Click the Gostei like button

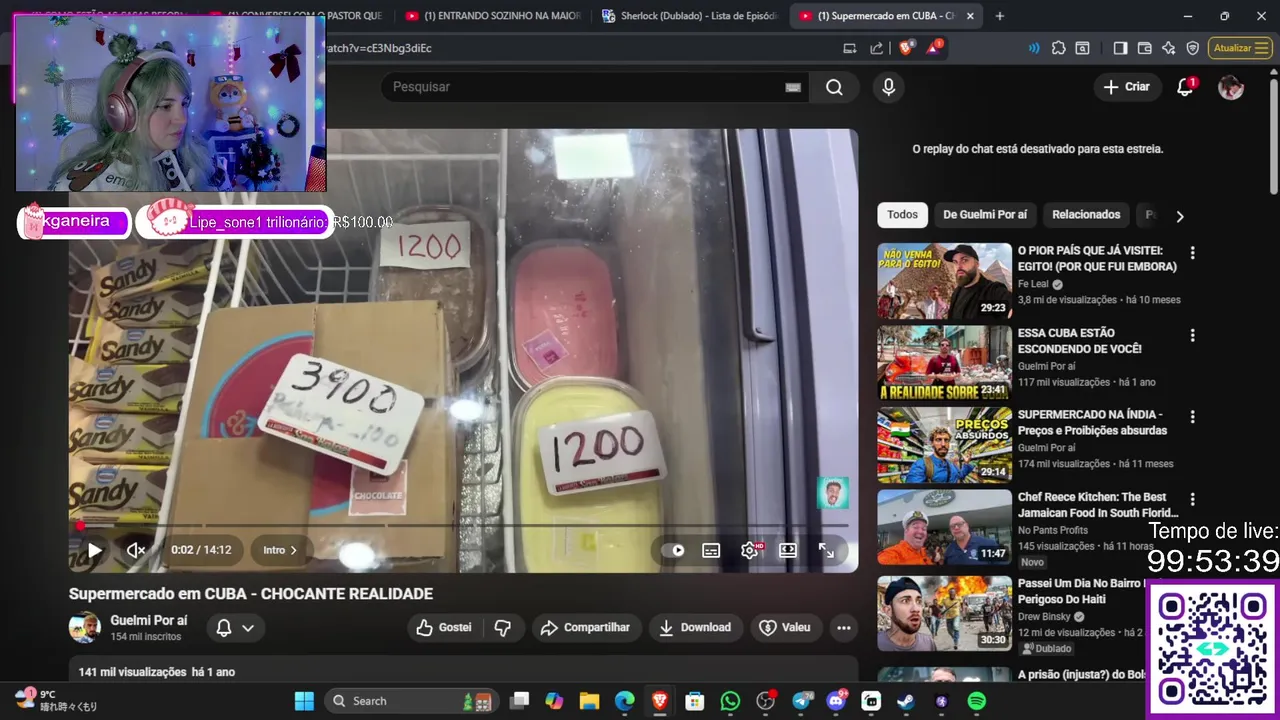tap(444, 627)
